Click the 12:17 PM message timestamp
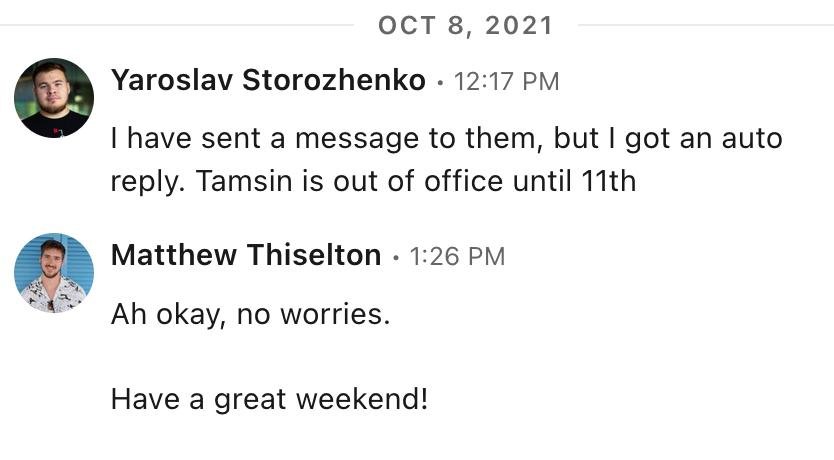This screenshot has width=834, height=460. 506,82
